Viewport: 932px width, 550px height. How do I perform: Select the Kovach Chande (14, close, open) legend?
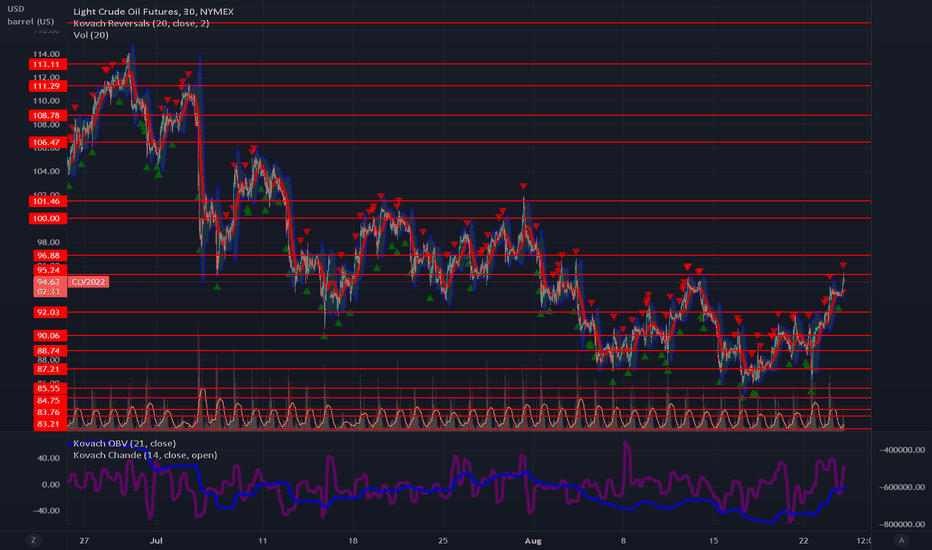point(145,455)
